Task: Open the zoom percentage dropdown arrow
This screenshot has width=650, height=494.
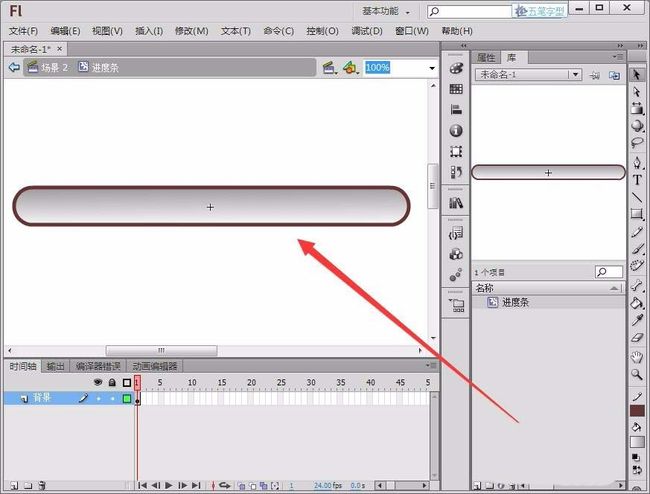Action: pyautogui.click(x=432, y=68)
